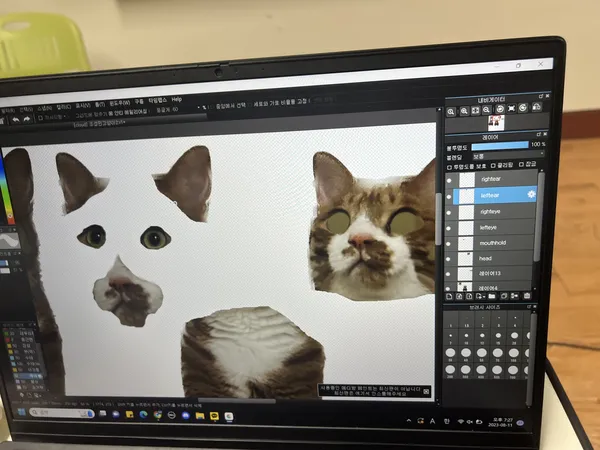
Task: Click the first zoom-in magnifier in Navigator
Action: click(451, 112)
